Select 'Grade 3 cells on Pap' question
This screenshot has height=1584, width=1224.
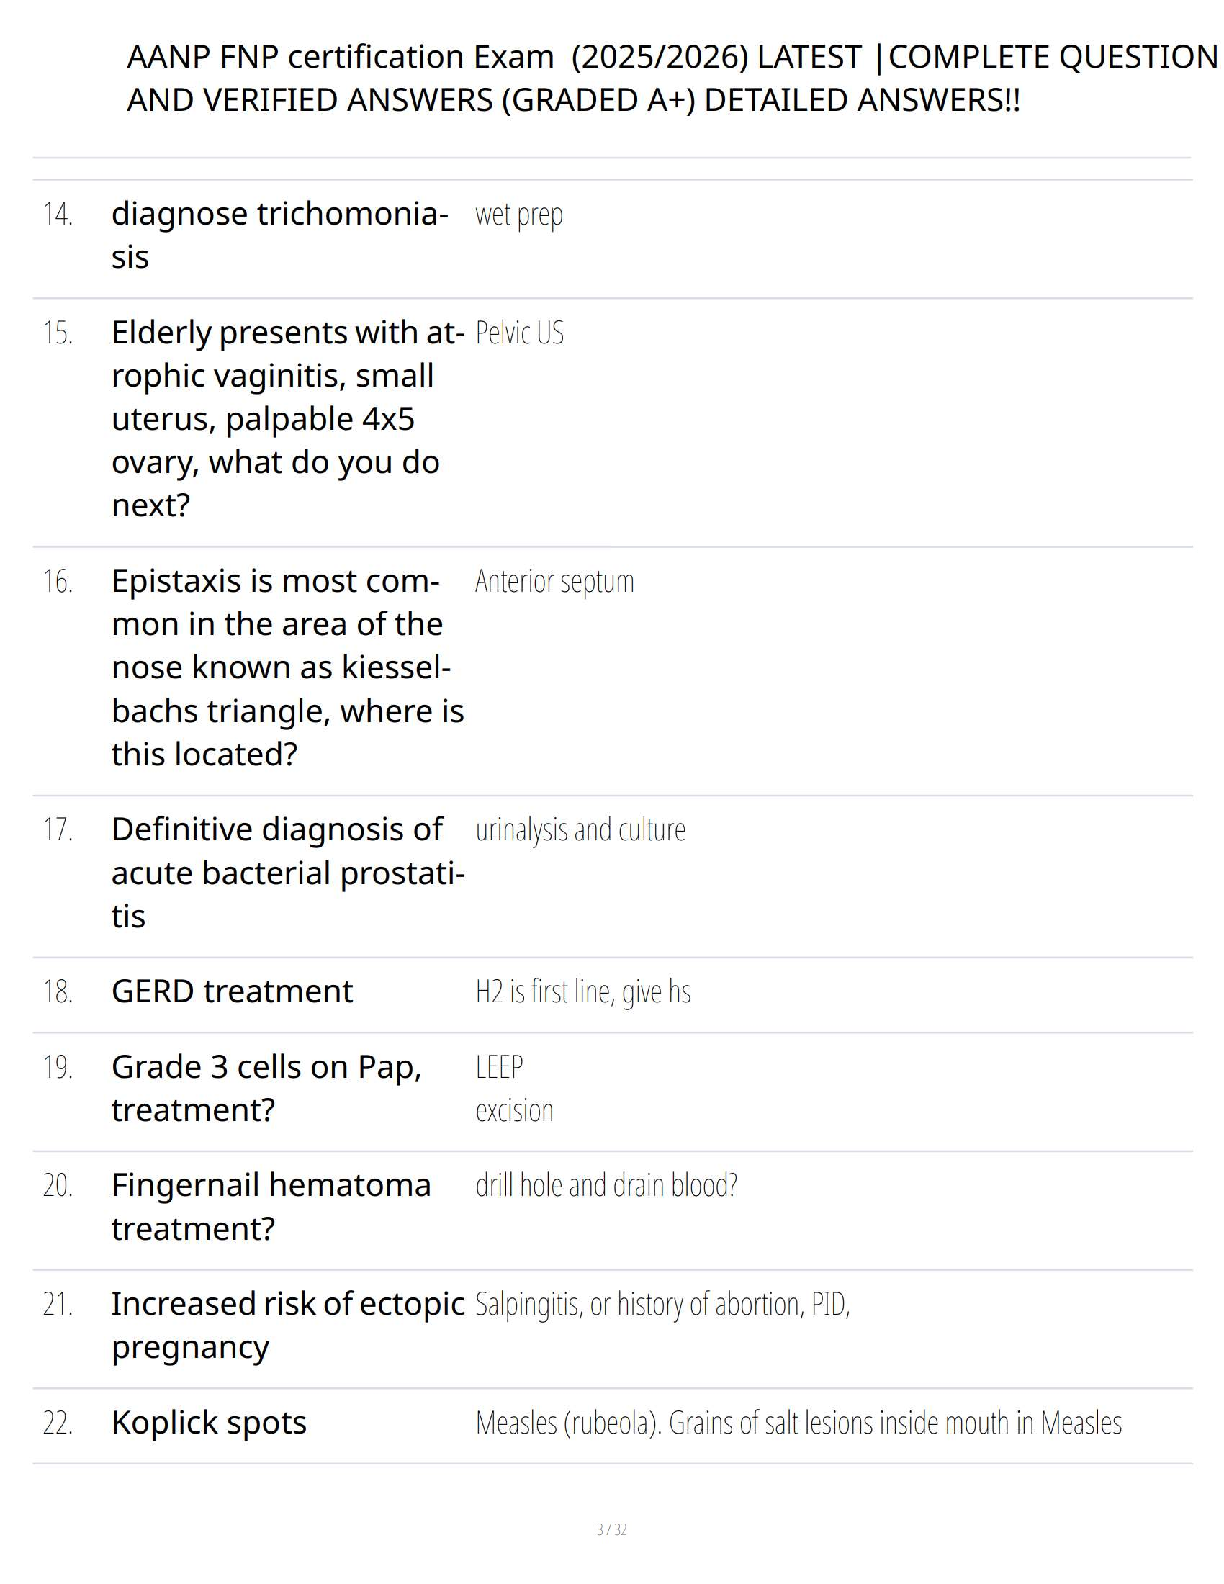267,1088
